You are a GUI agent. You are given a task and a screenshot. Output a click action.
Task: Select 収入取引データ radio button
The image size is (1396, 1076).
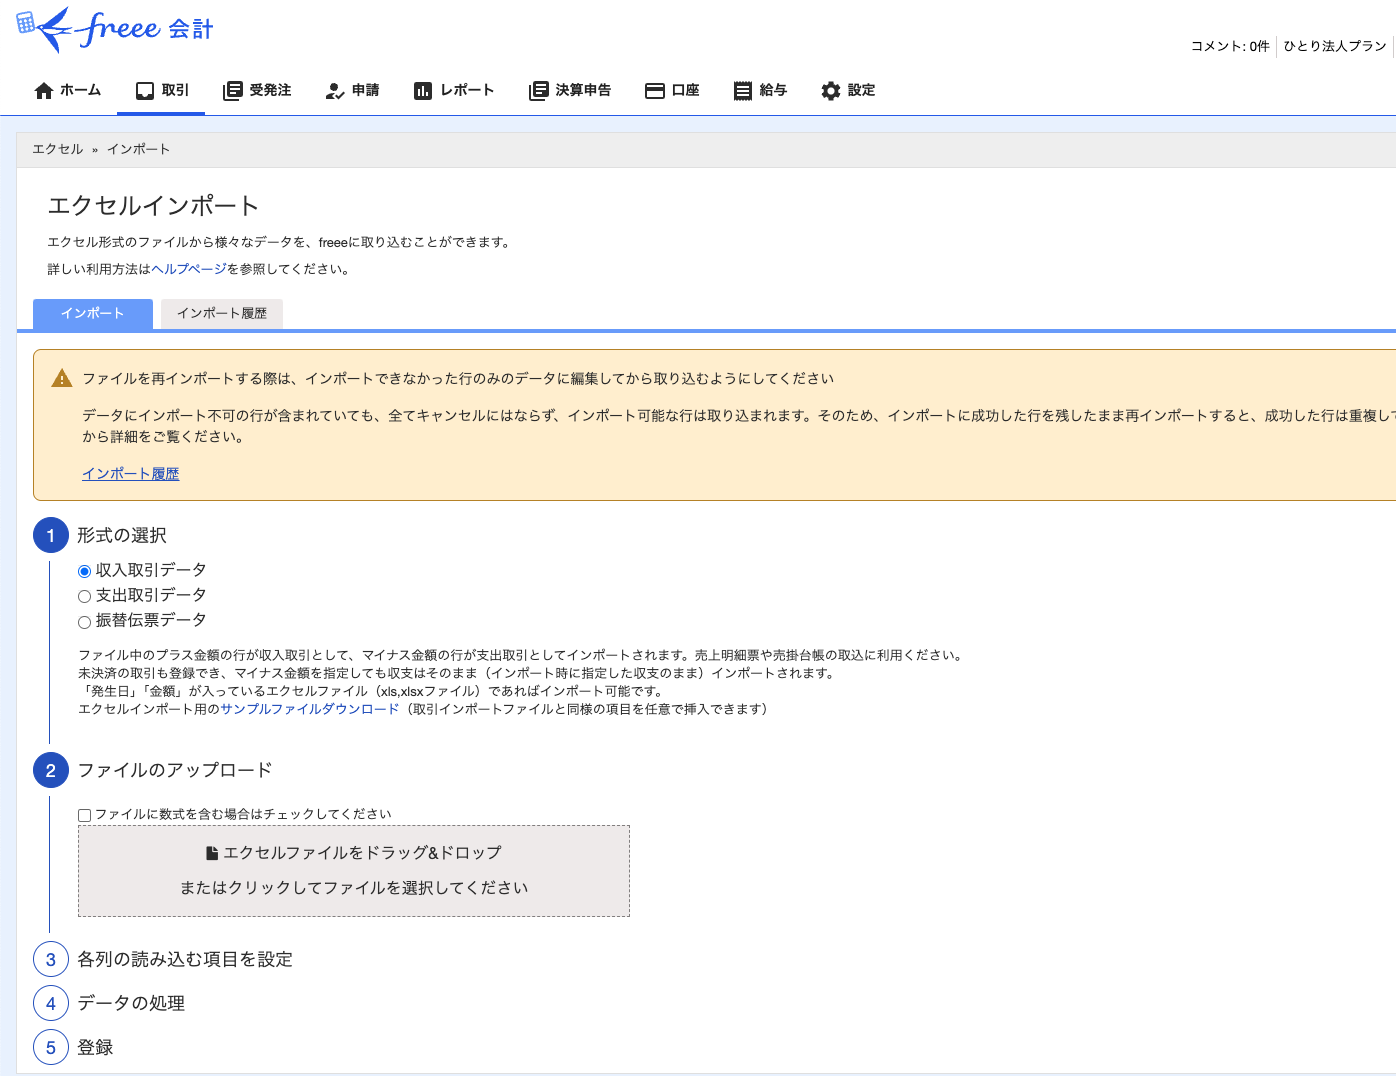pos(84,571)
